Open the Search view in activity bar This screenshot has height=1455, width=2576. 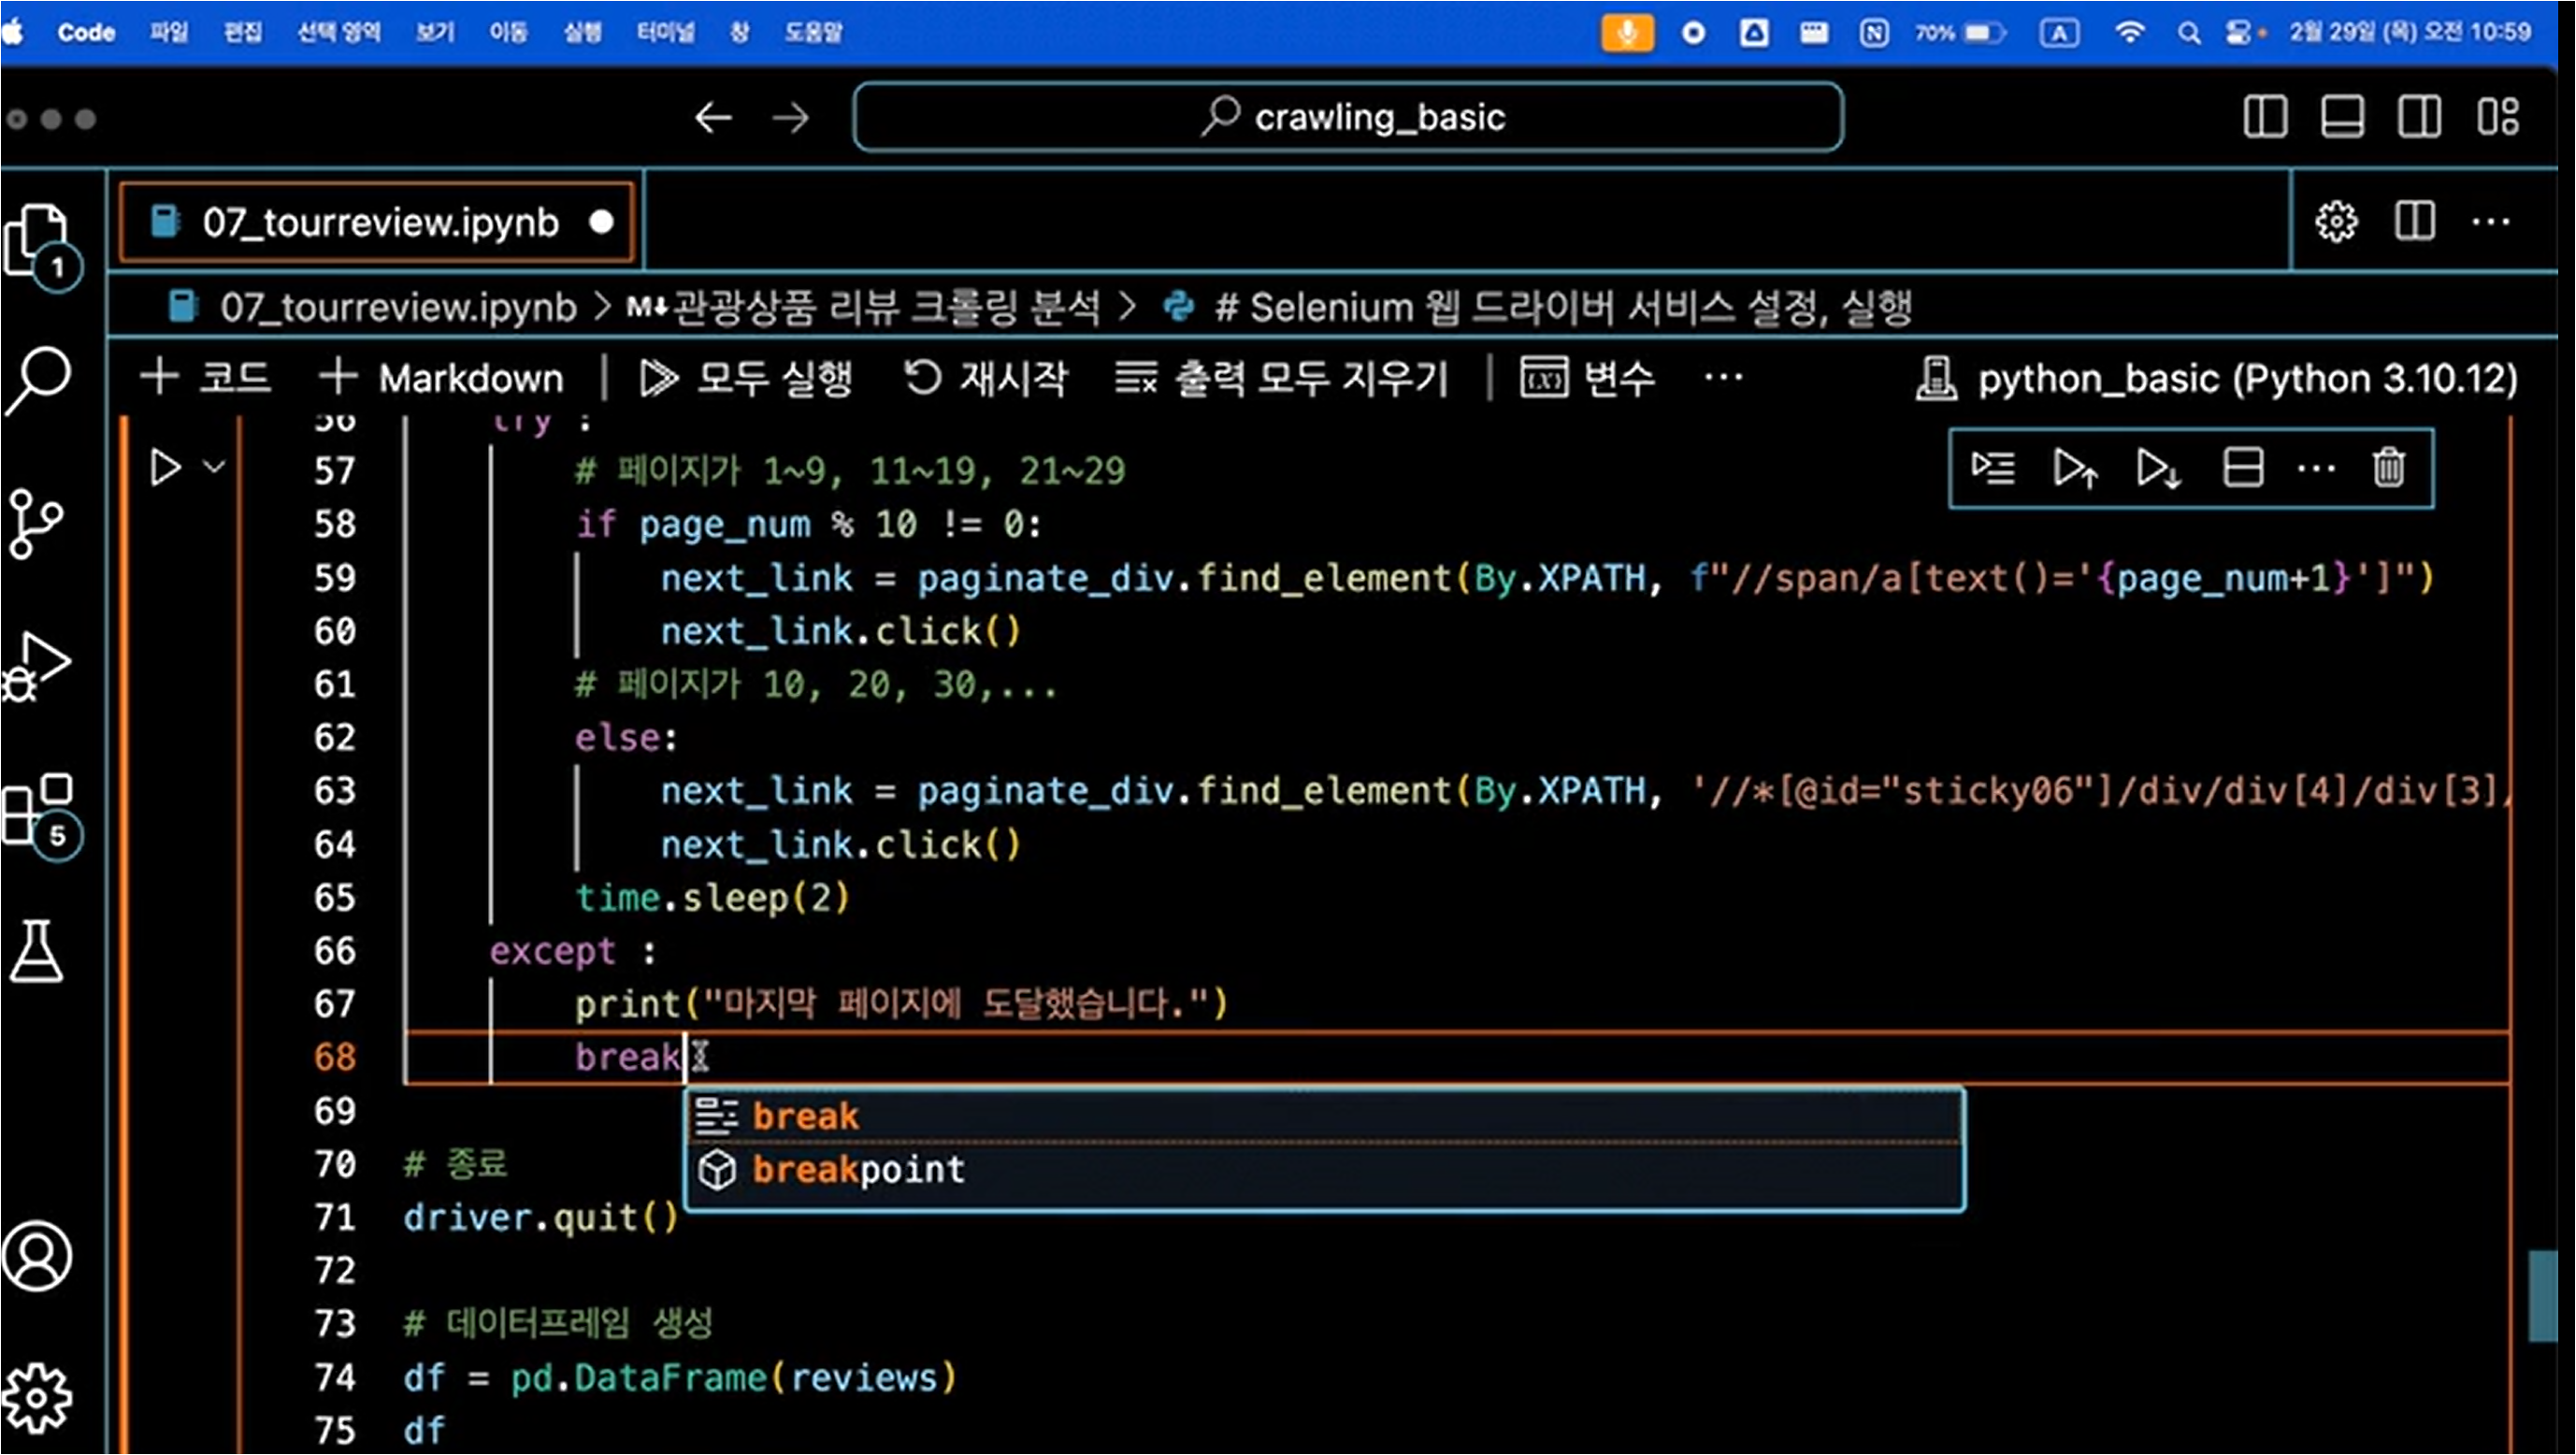coord(38,380)
